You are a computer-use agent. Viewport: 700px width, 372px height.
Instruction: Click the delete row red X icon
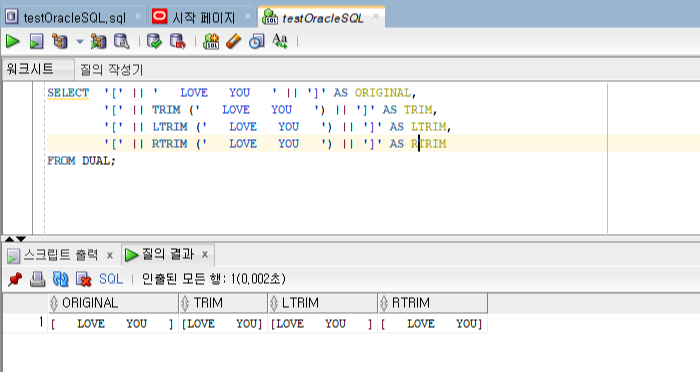tap(83, 279)
